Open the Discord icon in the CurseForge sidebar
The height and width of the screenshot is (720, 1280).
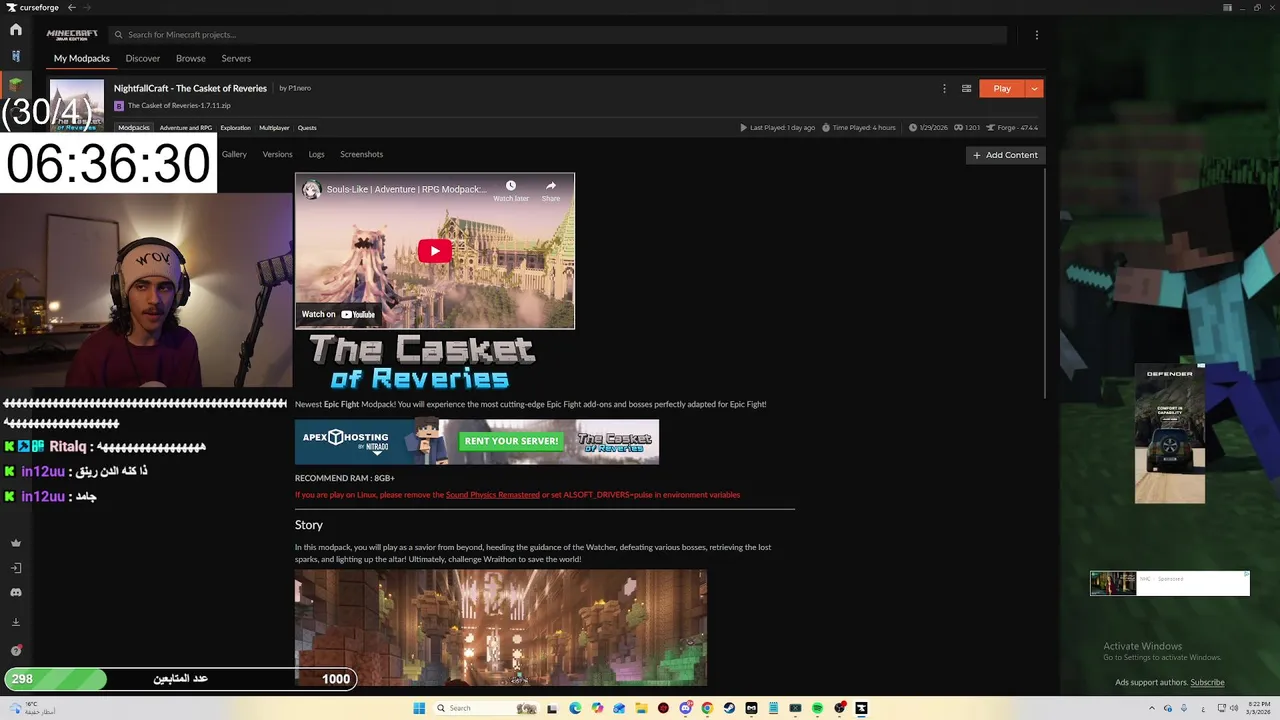click(x=16, y=592)
